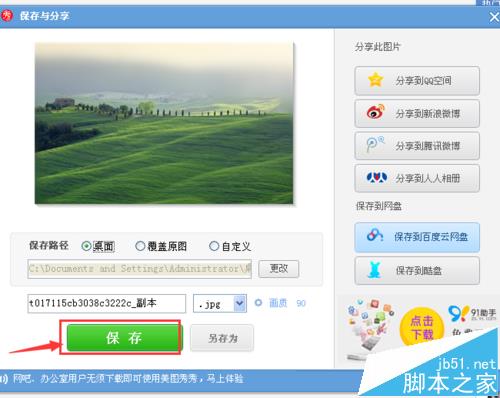
Task: Click the 保存到百度云网盘 label
Action: pos(431,237)
